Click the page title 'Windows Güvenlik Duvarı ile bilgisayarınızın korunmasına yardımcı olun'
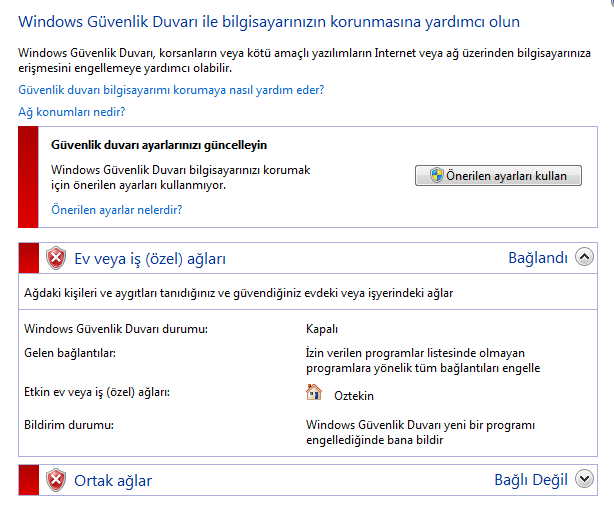 [269, 22]
